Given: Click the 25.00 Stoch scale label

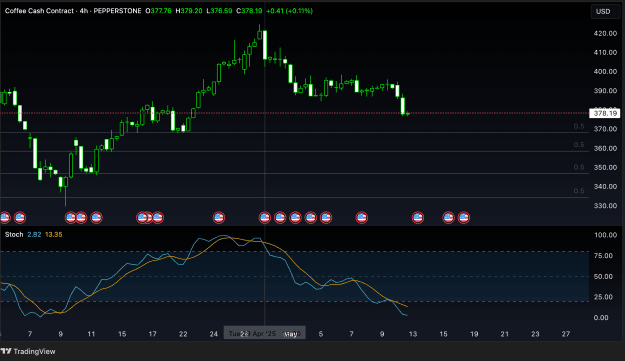Looking at the screenshot, I should tap(603, 297).
